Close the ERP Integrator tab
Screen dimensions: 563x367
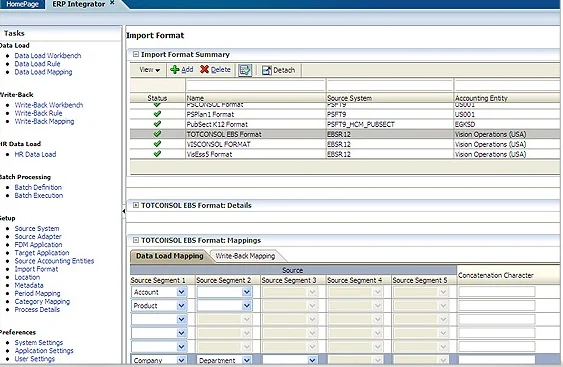[112, 3]
